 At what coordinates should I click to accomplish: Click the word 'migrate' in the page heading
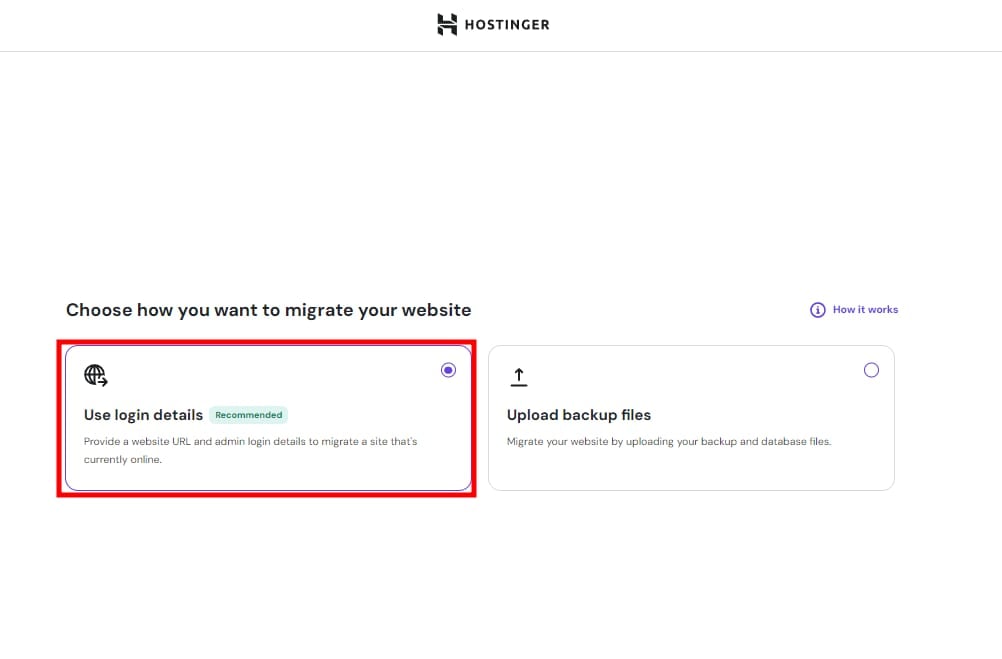click(x=317, y=310)
